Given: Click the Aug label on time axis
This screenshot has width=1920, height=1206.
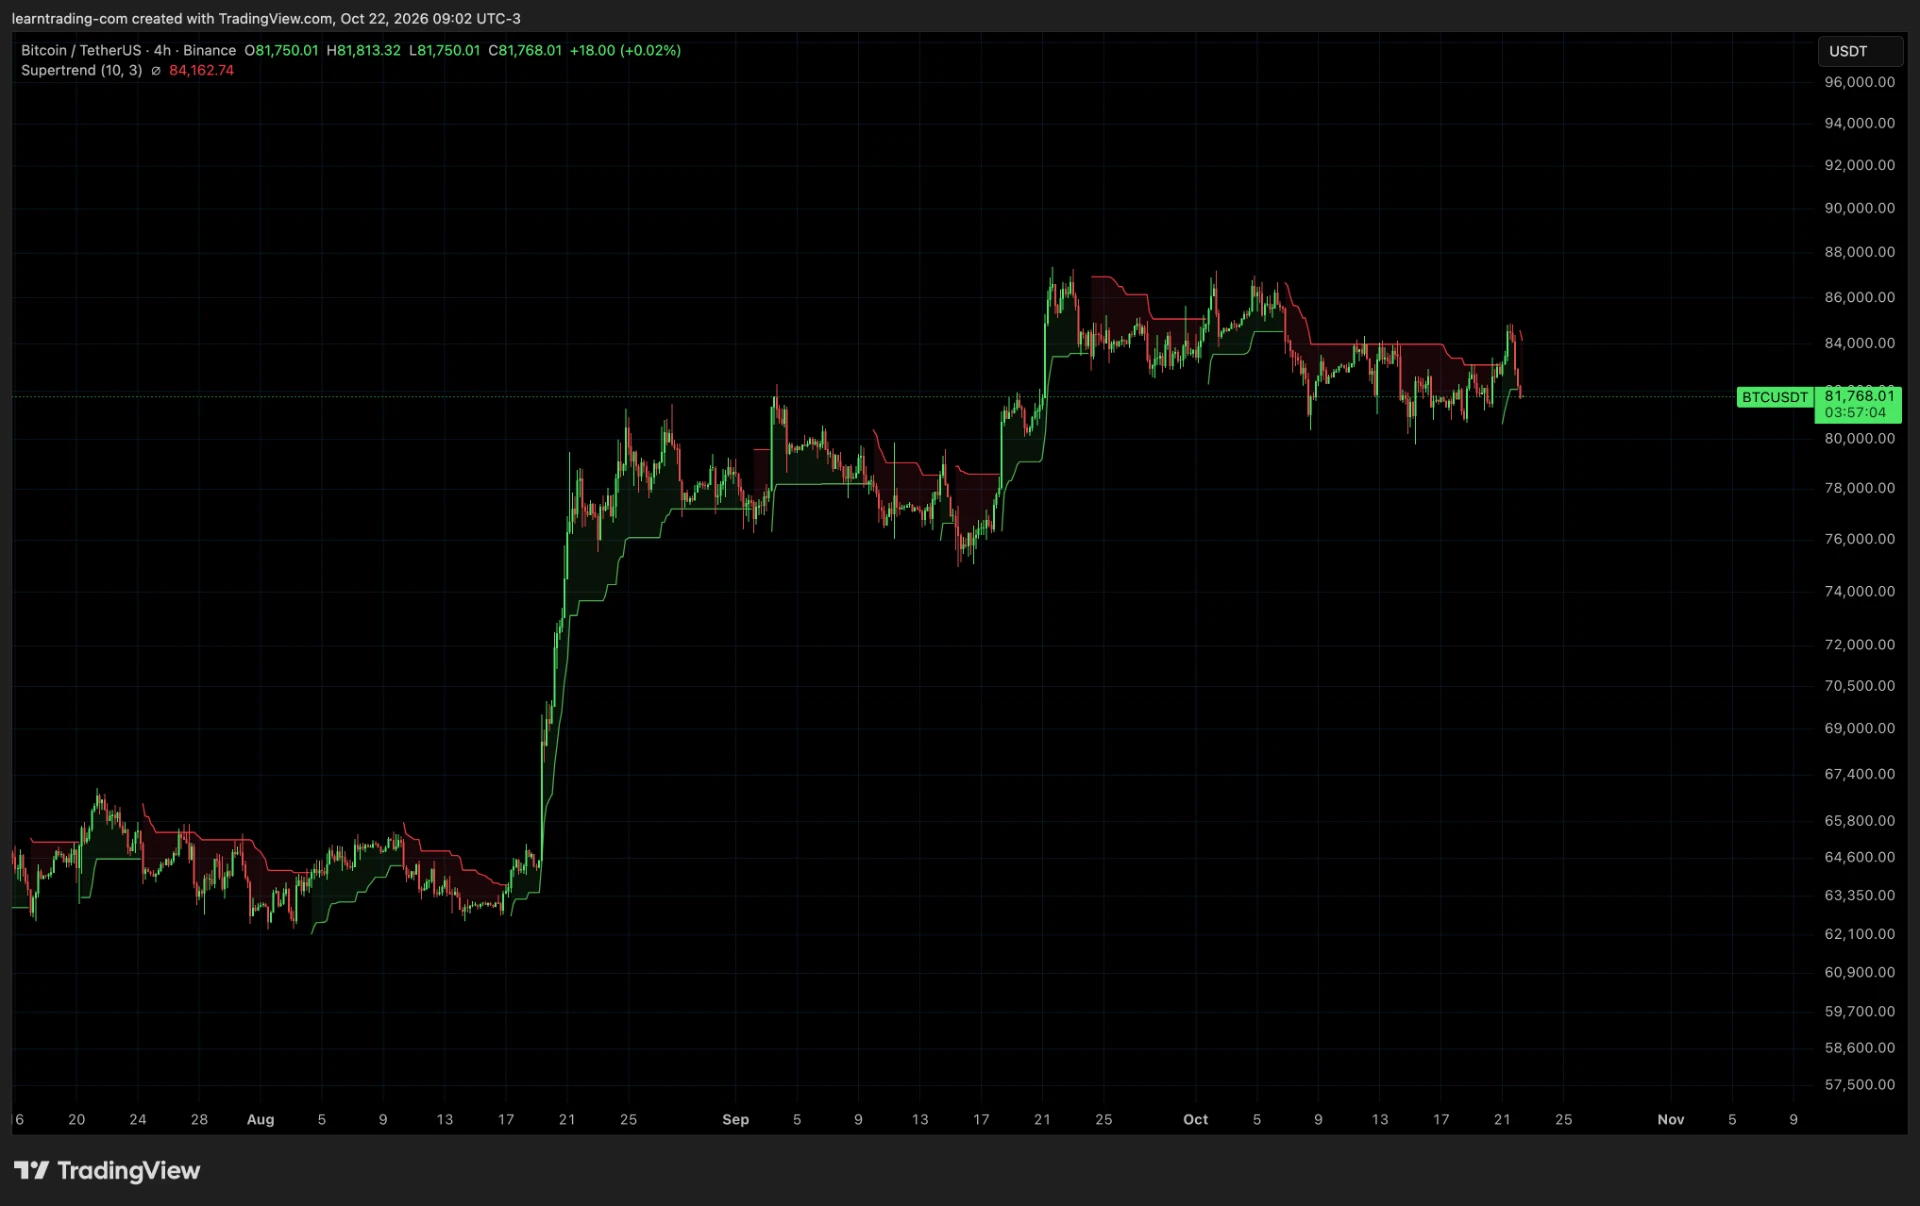Looking at the screenshot, I should [260, 1119].
